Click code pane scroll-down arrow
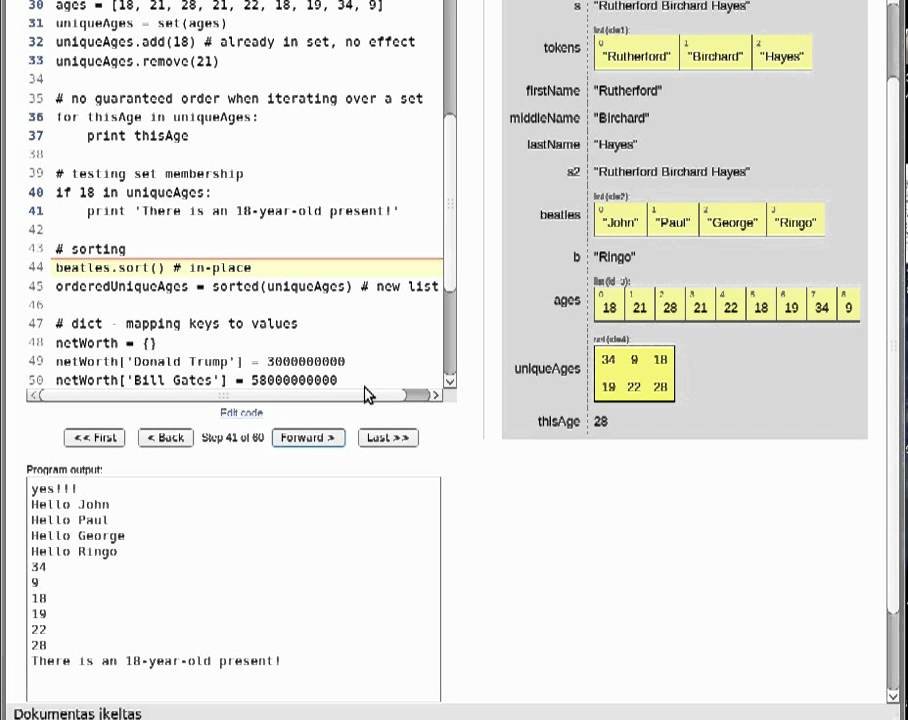Screen dimensions: 908x720 click(x=449, y=381)
